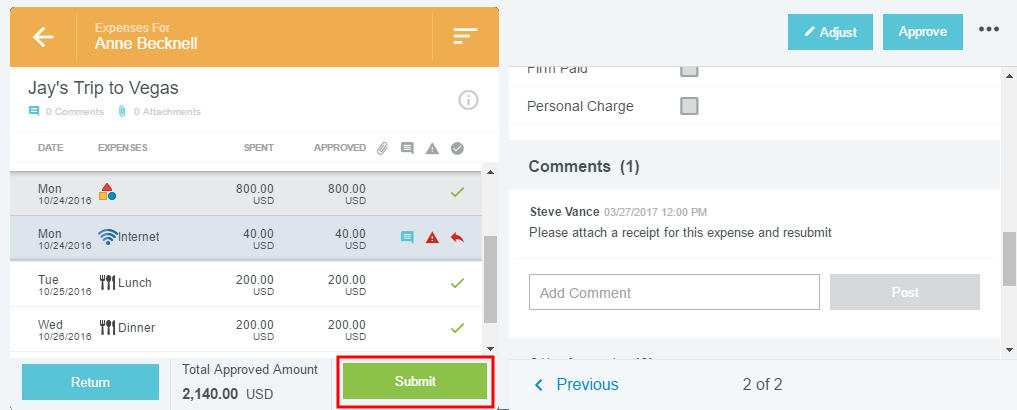1017x410 pixels.
Task: Click the back arrow in the orange header
Action: pos(42,37)
